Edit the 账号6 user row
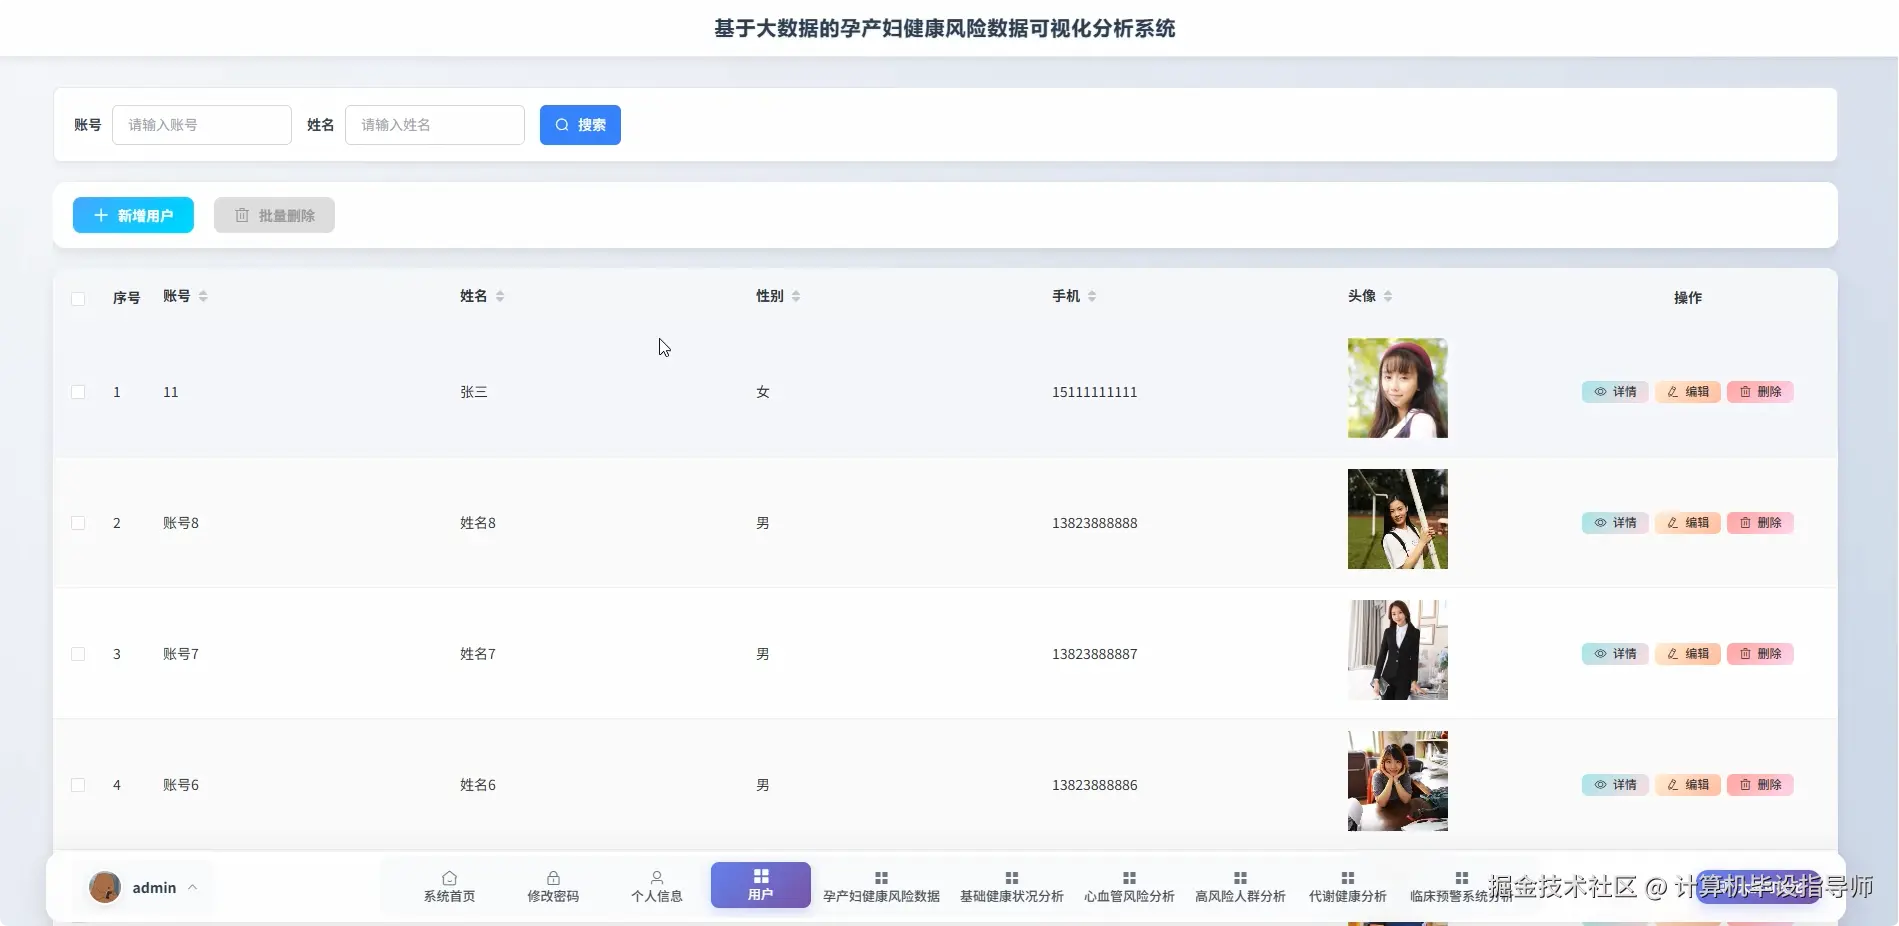The image size is (1899, 926). (x=1688, y=785)
